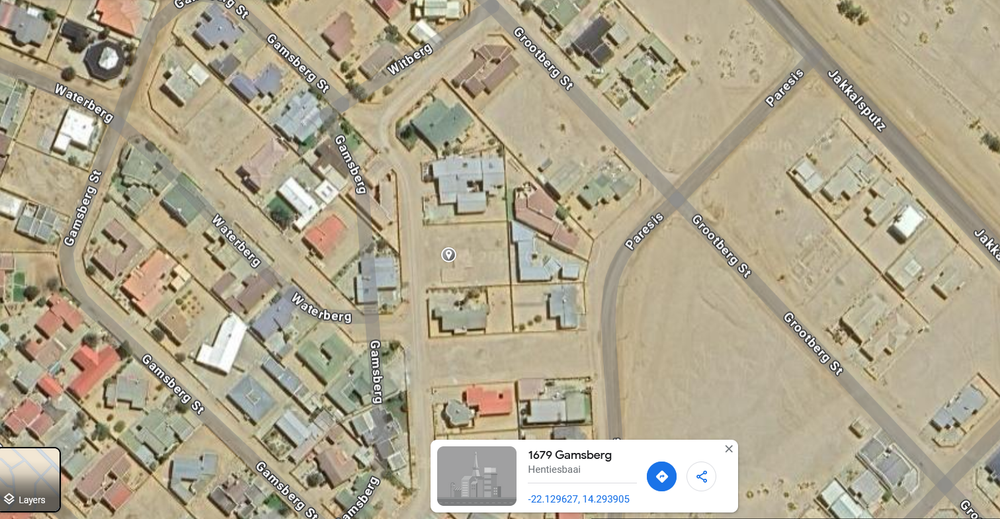
Task: Click the Gamsberg St label on left road
Action: click(83, 208)
